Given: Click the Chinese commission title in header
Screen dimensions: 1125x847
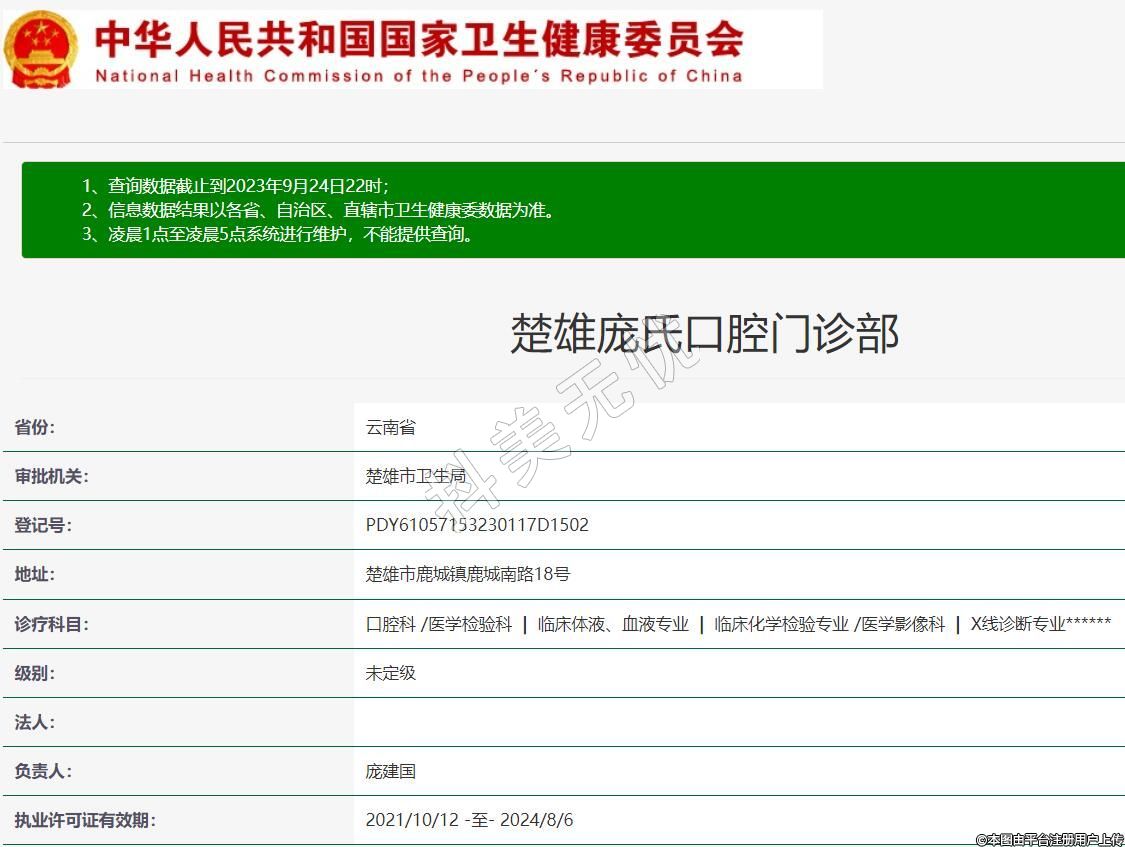Looking at the screenshot, I should (418, 39).
